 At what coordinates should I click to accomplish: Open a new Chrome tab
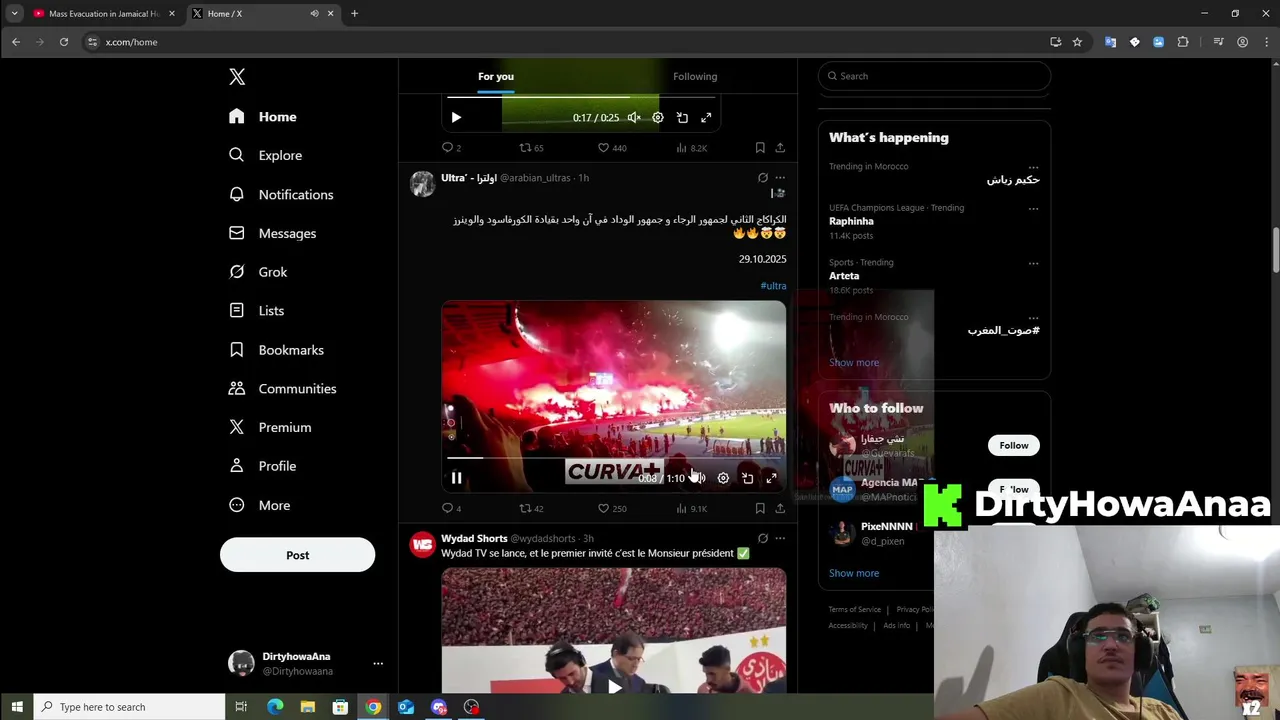pyautogui.click(x=354, y=14)
